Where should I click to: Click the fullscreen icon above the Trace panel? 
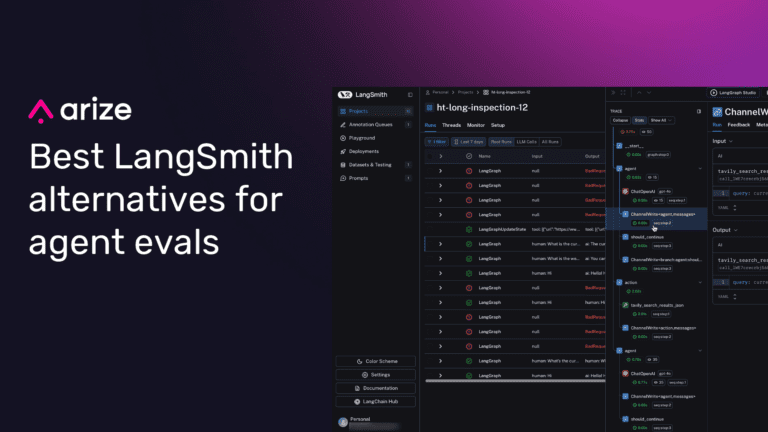pyautogui.click(x=623, y=93)
